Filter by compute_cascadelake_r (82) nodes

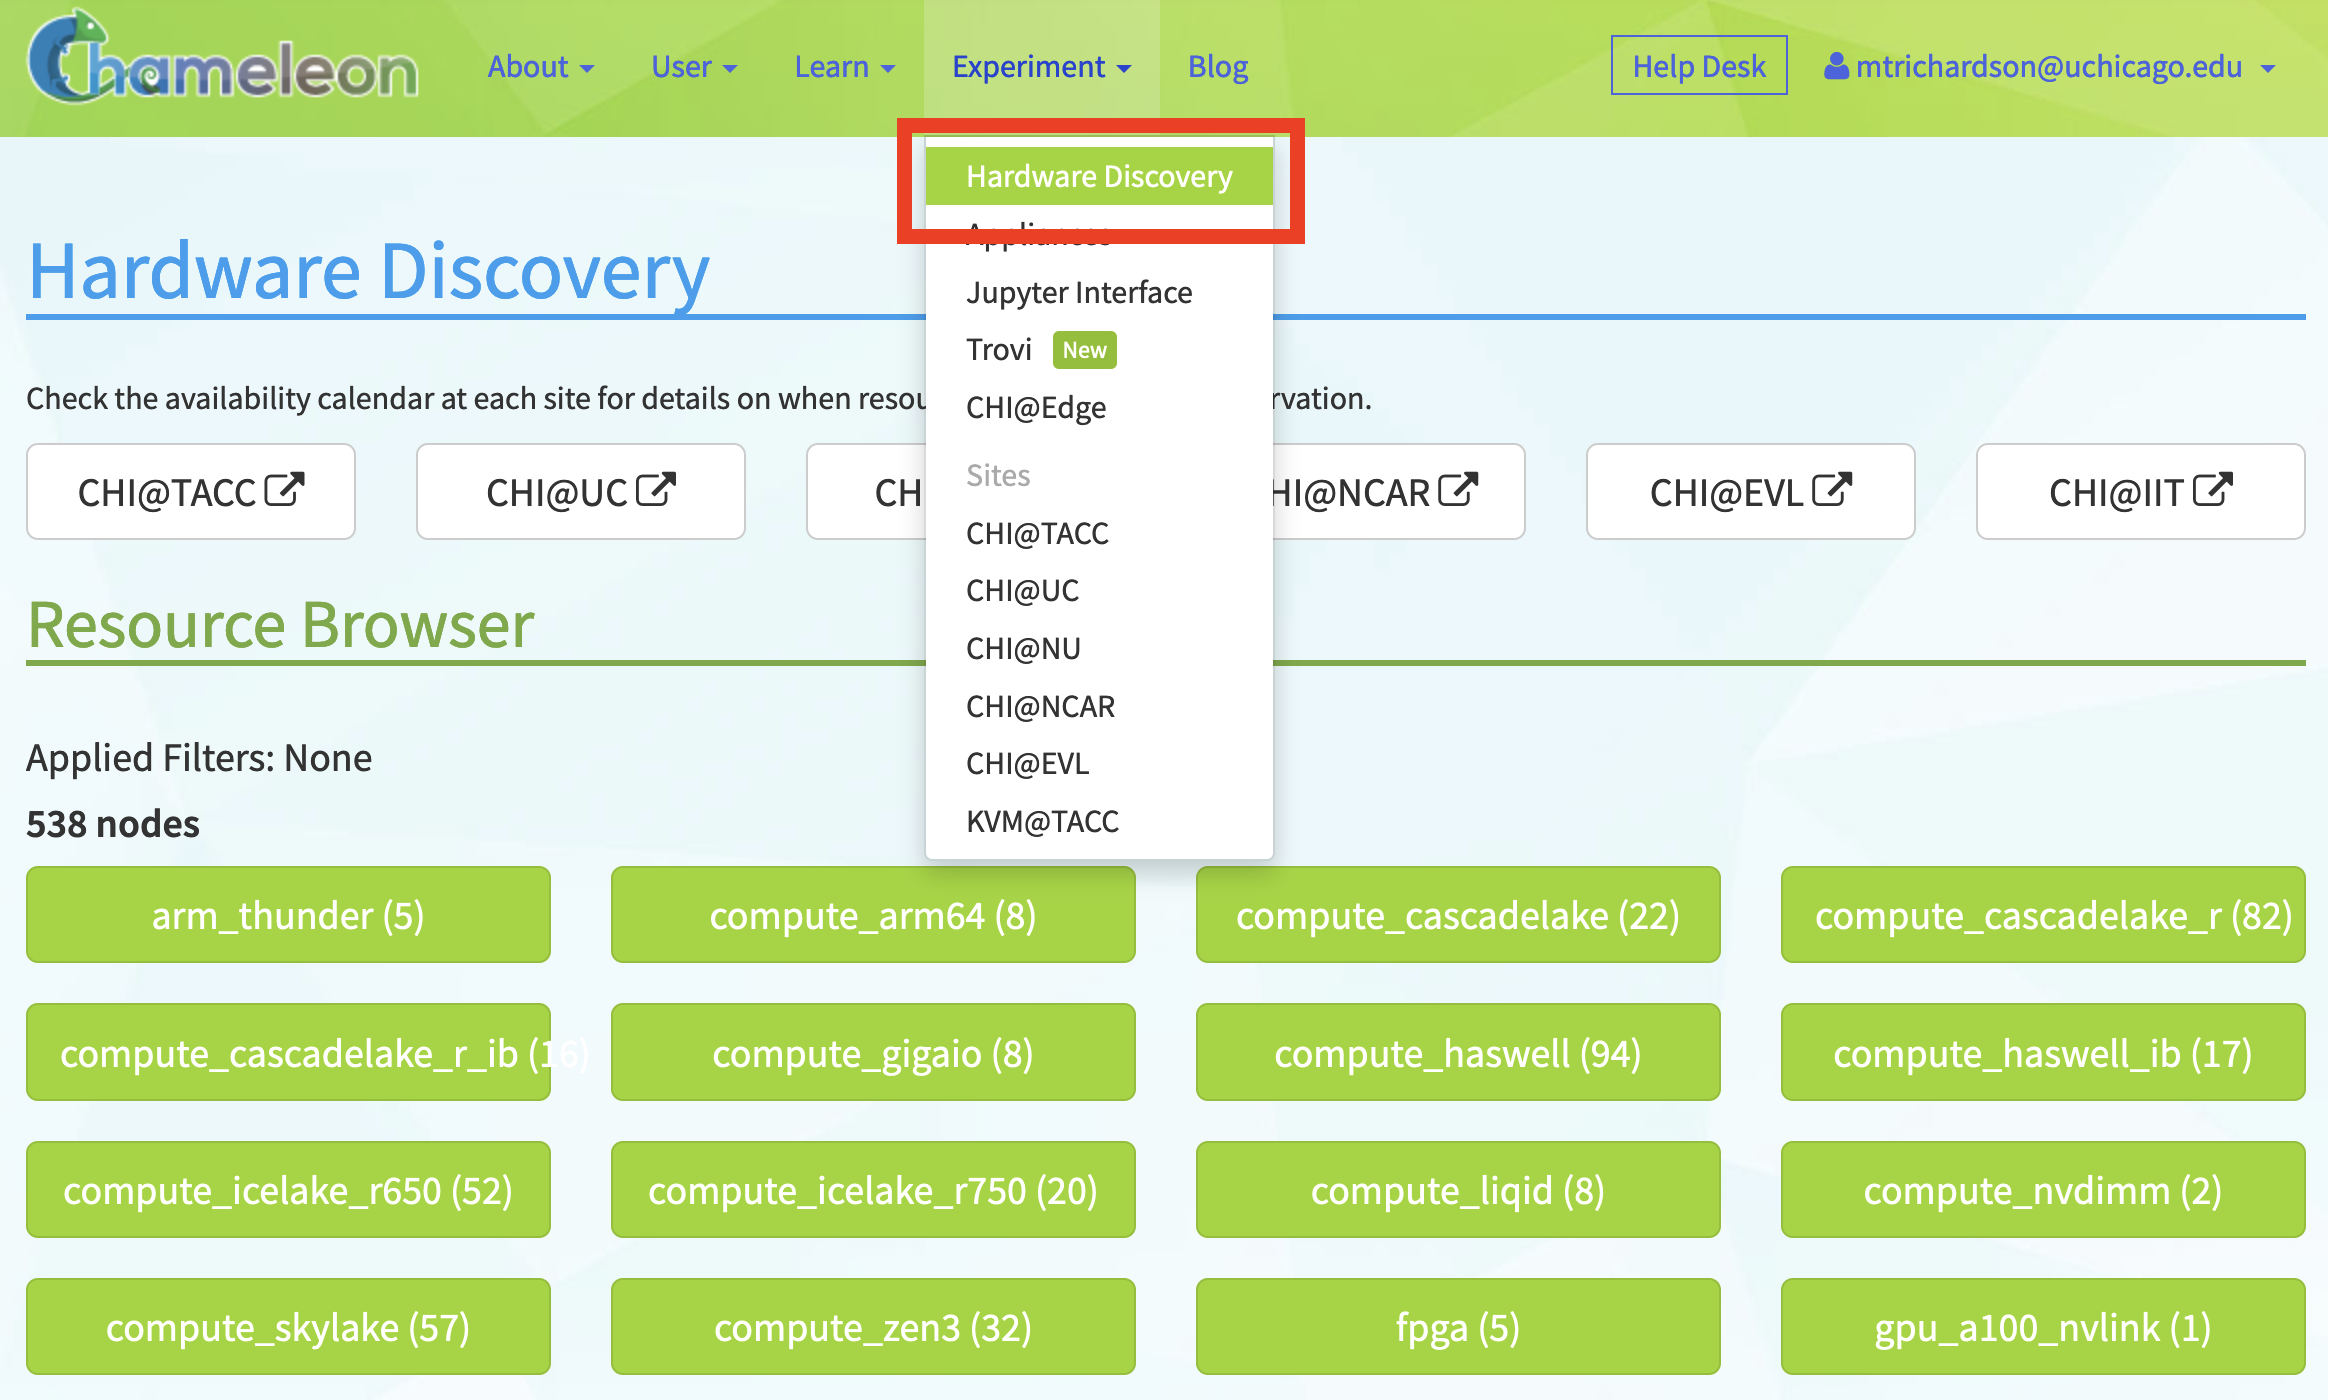point(2043,915)
